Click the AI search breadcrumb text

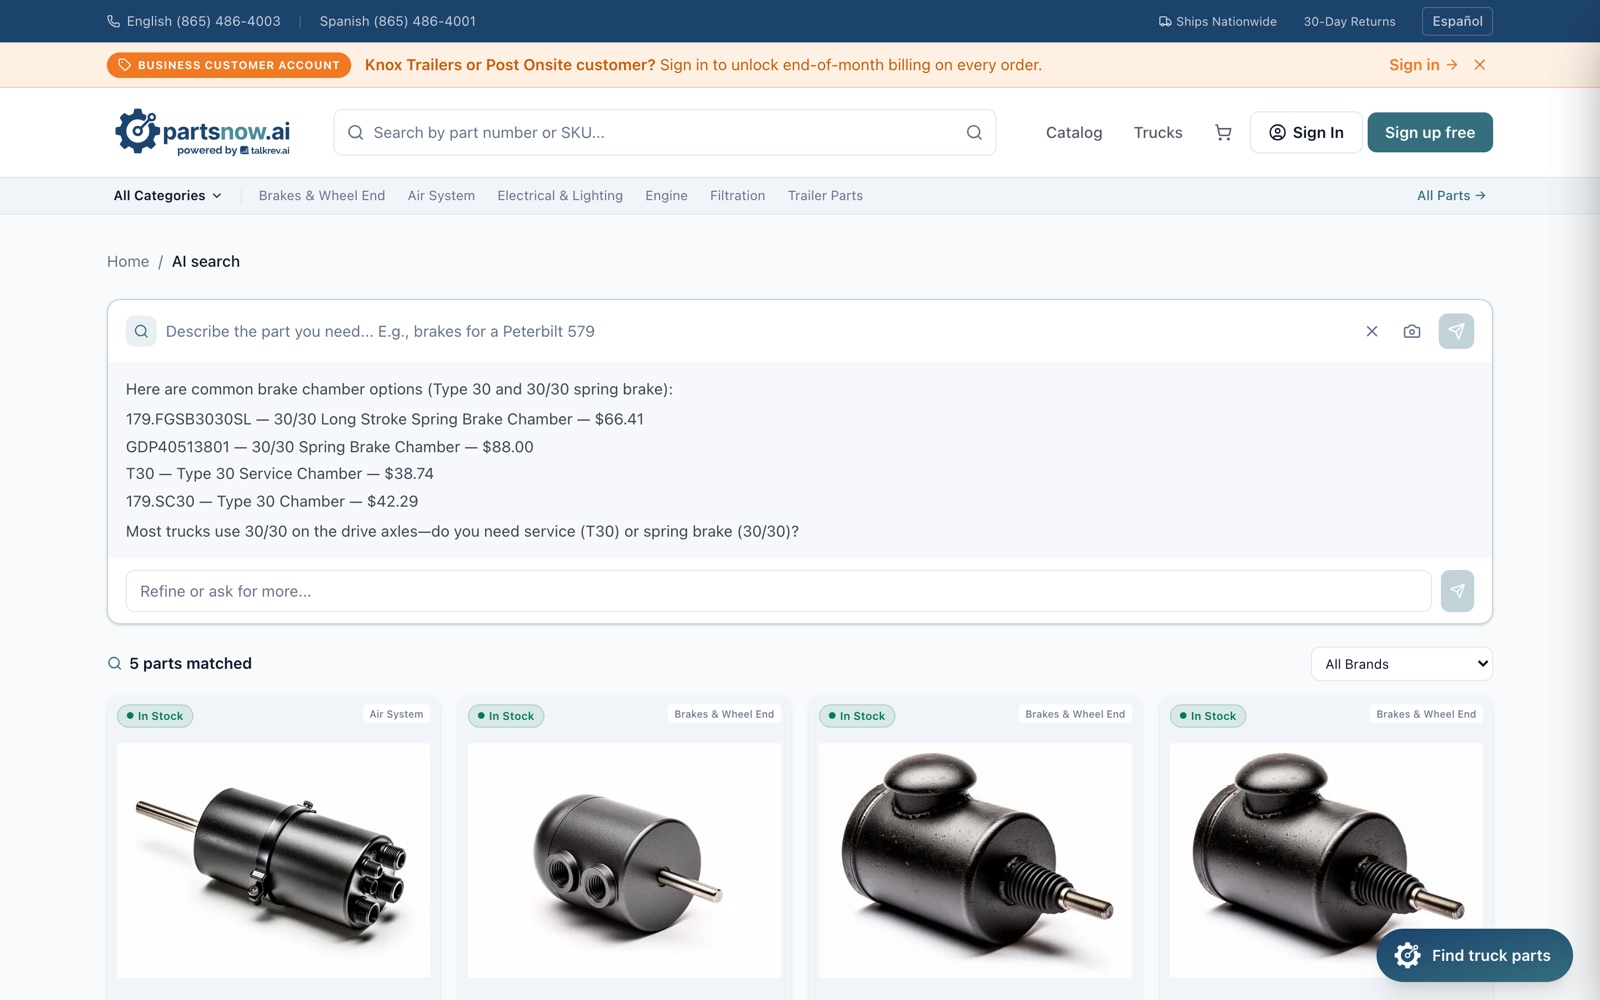coord(206,262)
